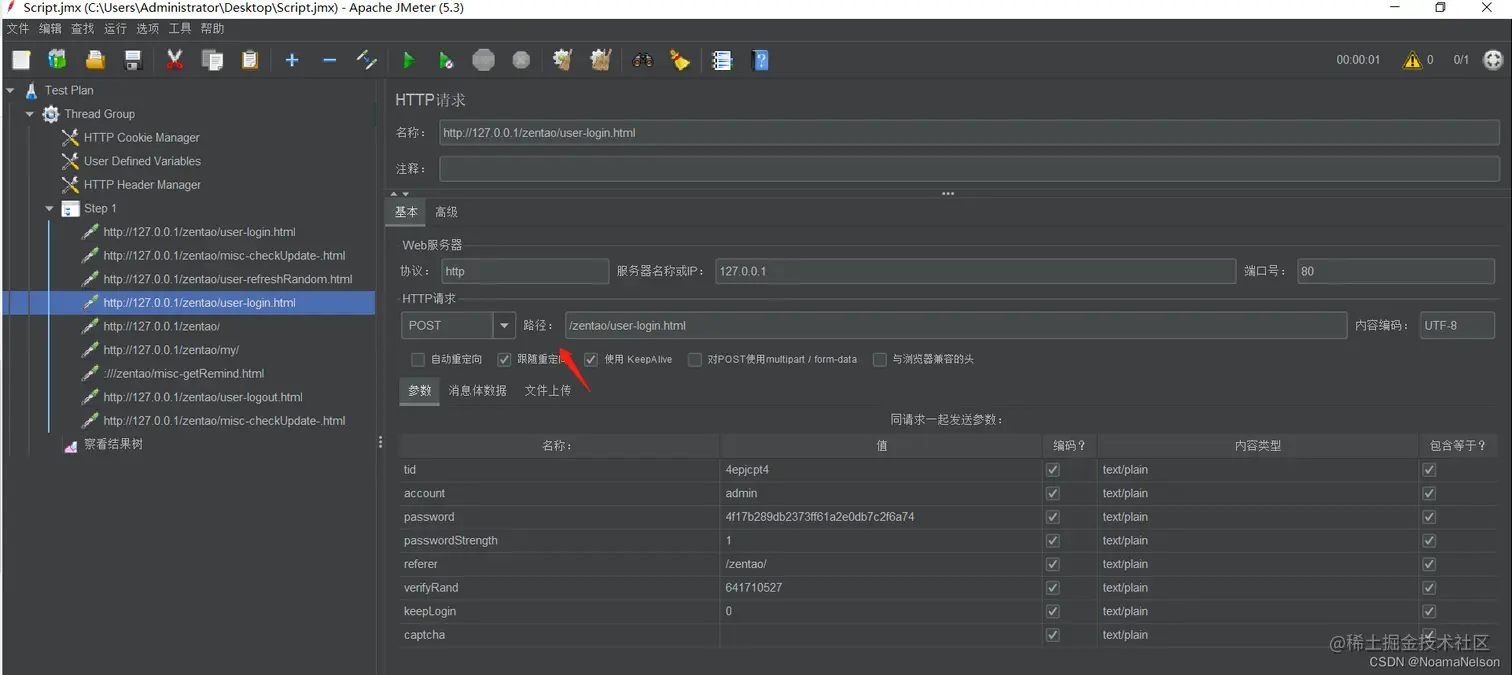The height and width of the screenshot is (675, 1512).
Task: Select User Defined Variables in tree
Action: (x=142, y=161)
